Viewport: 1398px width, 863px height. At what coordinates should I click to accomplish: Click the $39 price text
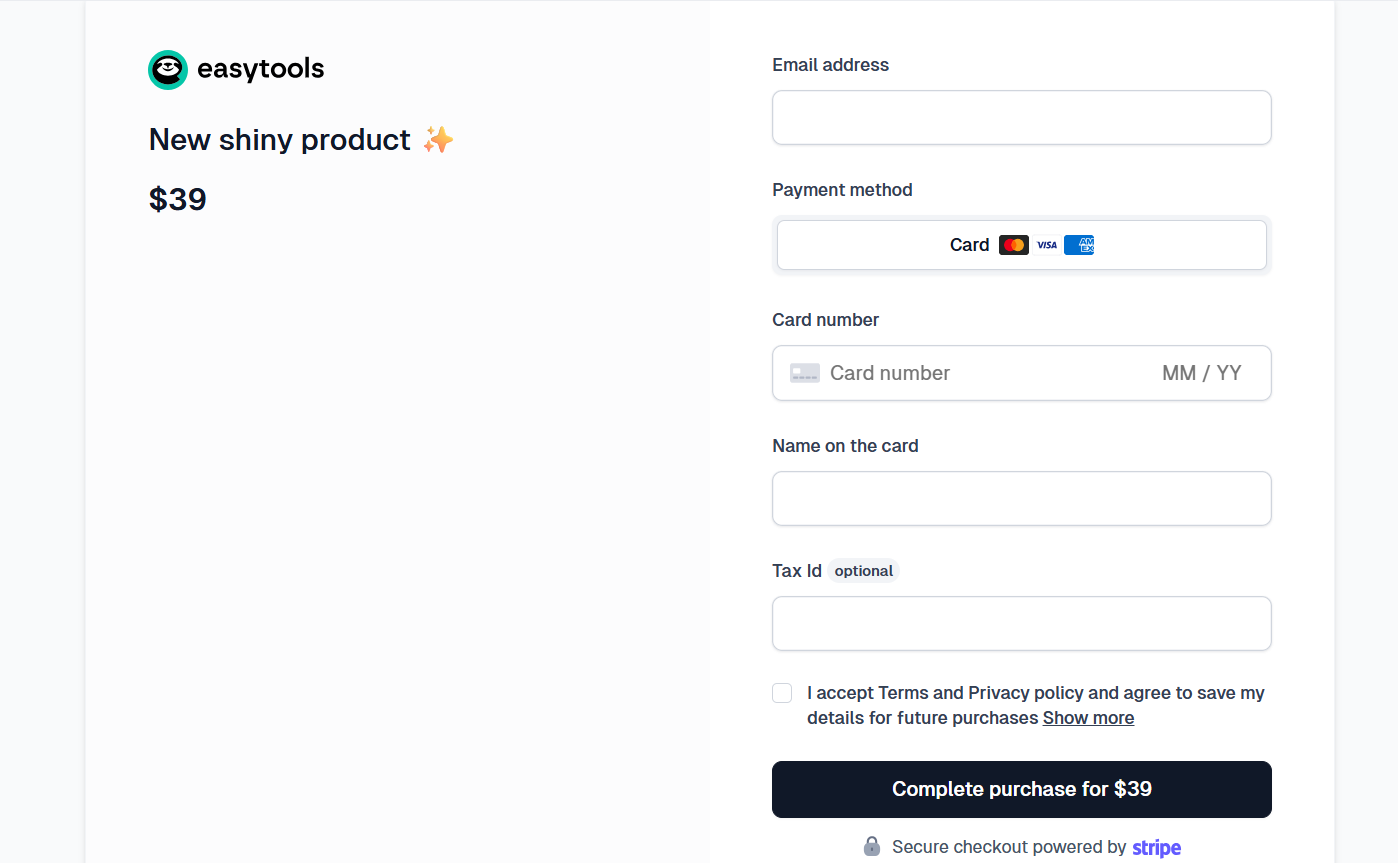click(178, 200)
